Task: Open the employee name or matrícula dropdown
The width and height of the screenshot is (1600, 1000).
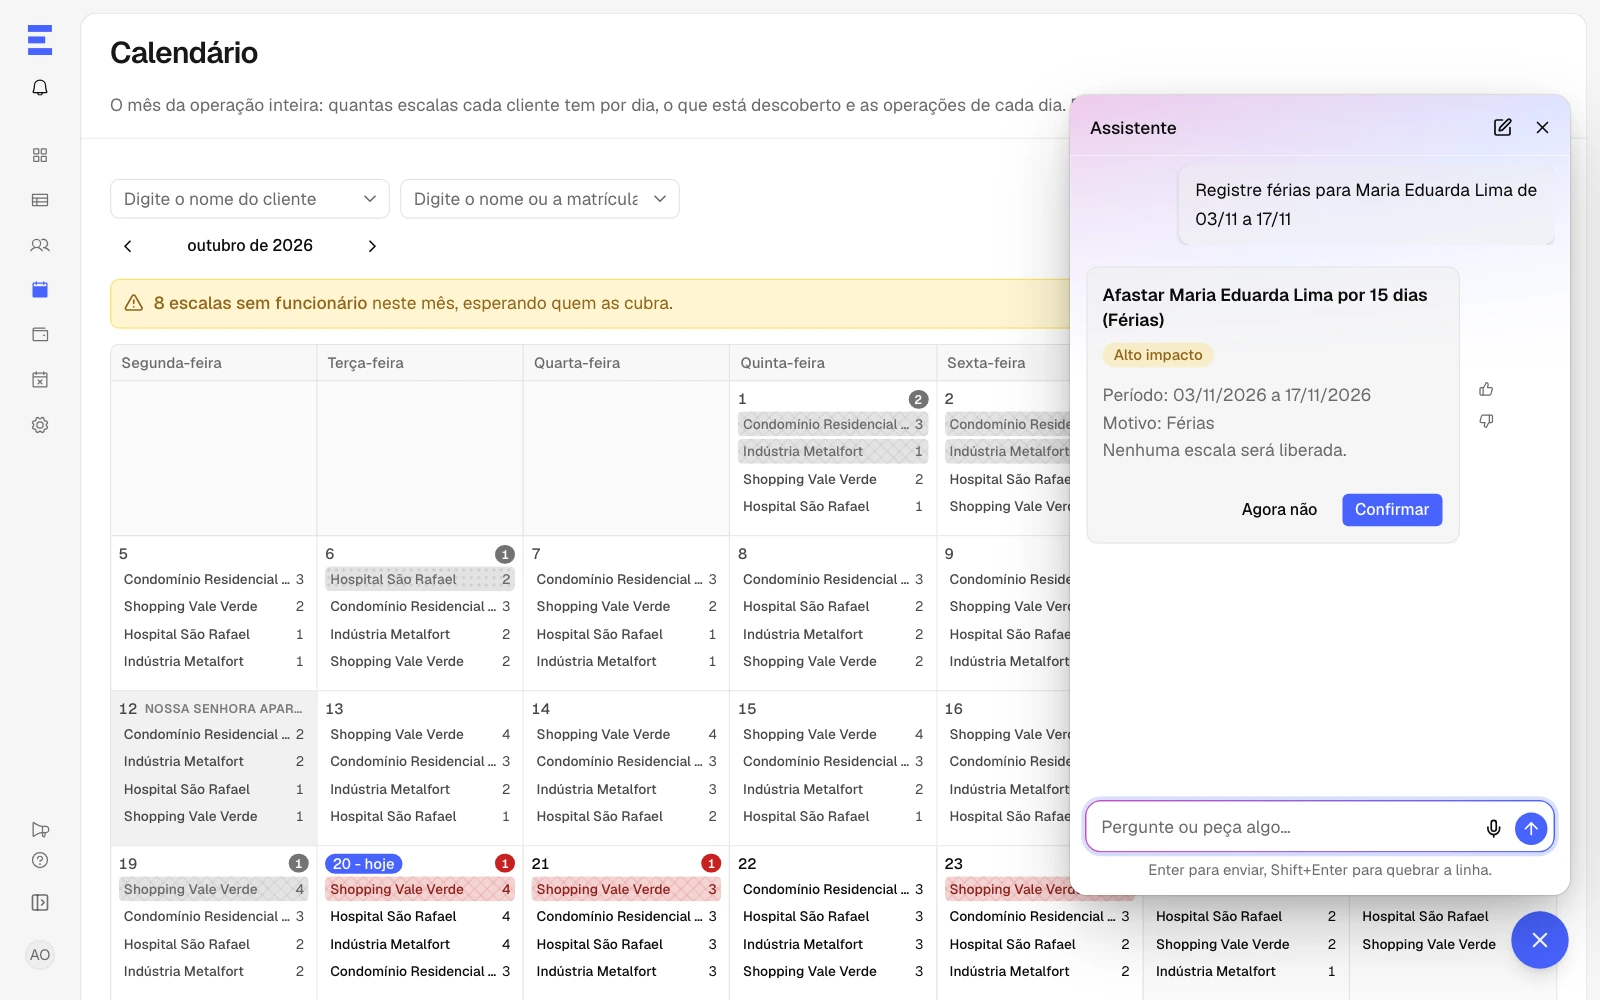Action: (540, 199)
